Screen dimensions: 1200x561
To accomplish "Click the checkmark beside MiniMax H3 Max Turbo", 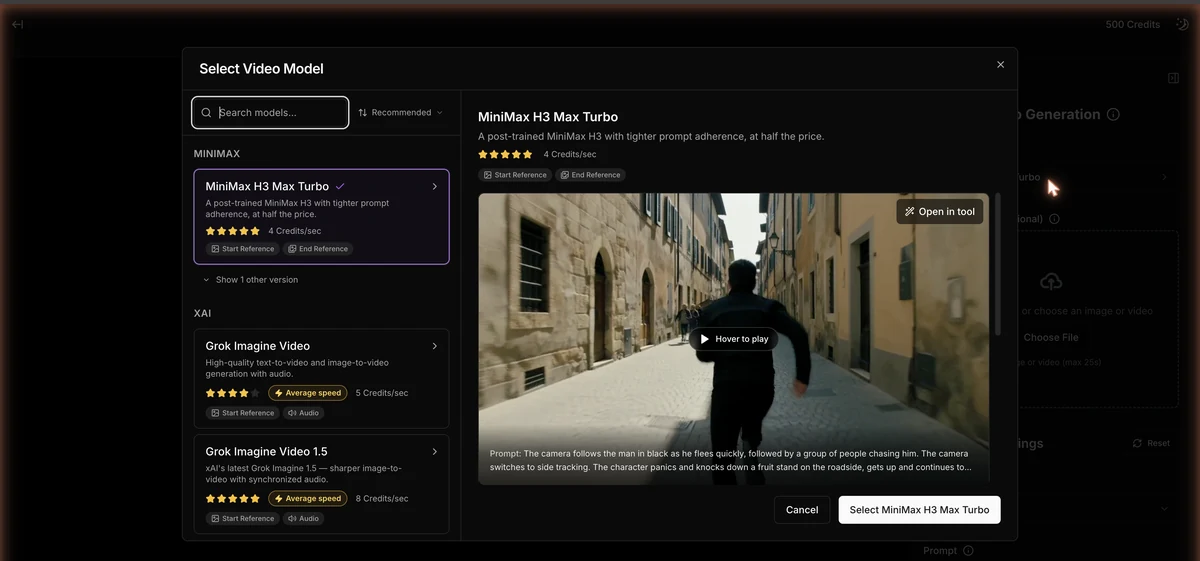I will (x=340, y=186).
